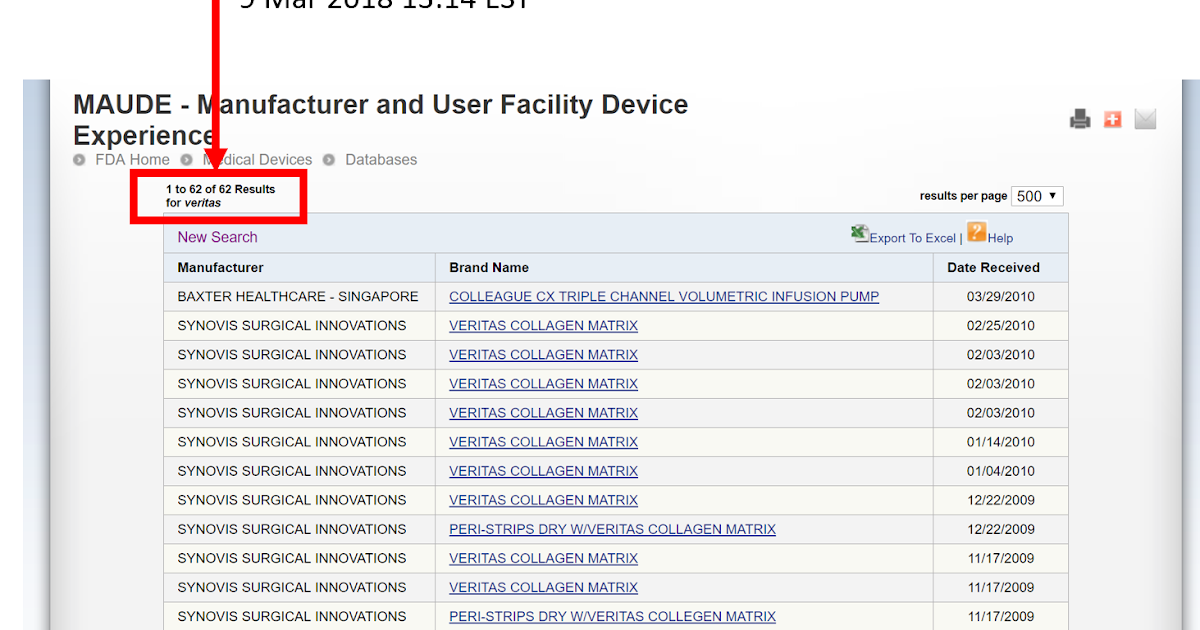Viewport: 1200px width, 630px height.
Task: Open the Help link
Action: [1000, 238]
